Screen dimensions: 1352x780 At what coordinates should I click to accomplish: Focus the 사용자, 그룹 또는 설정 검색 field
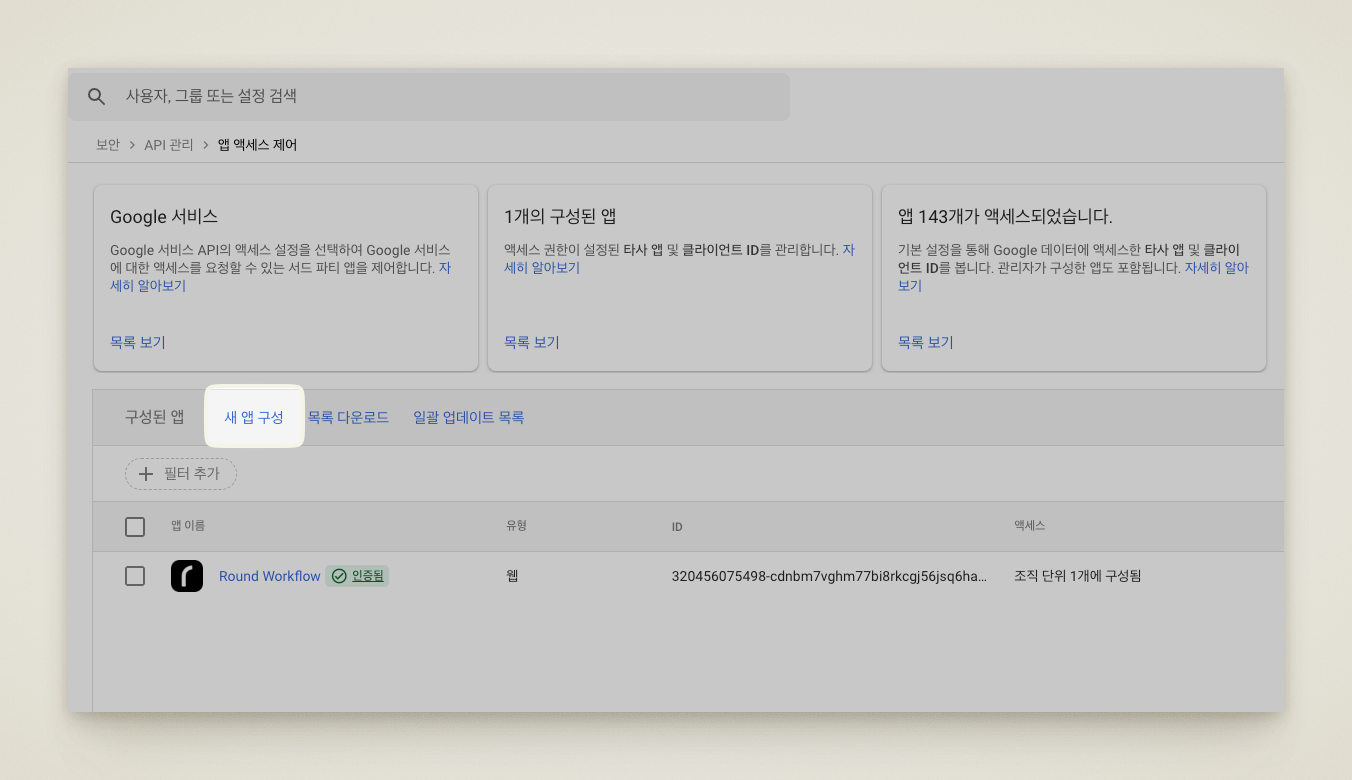point(450,97)
